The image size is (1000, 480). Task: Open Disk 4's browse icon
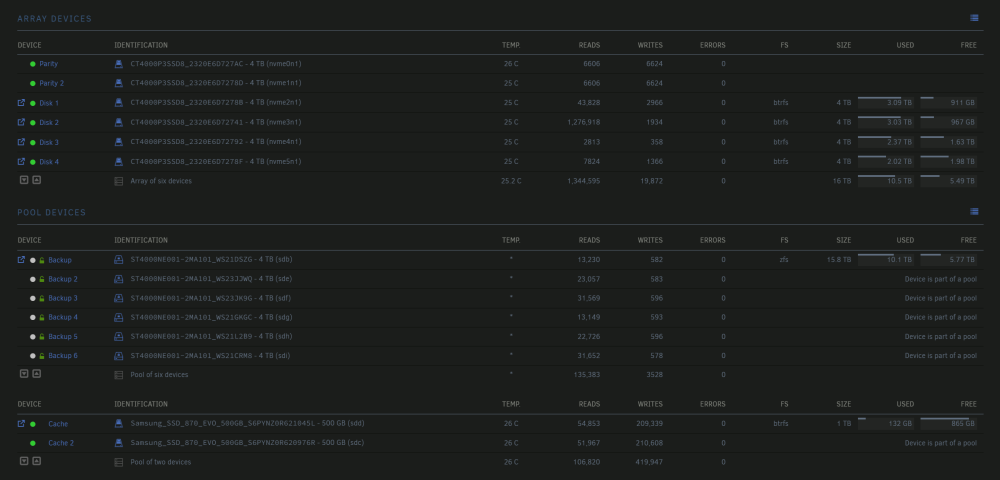21,161
